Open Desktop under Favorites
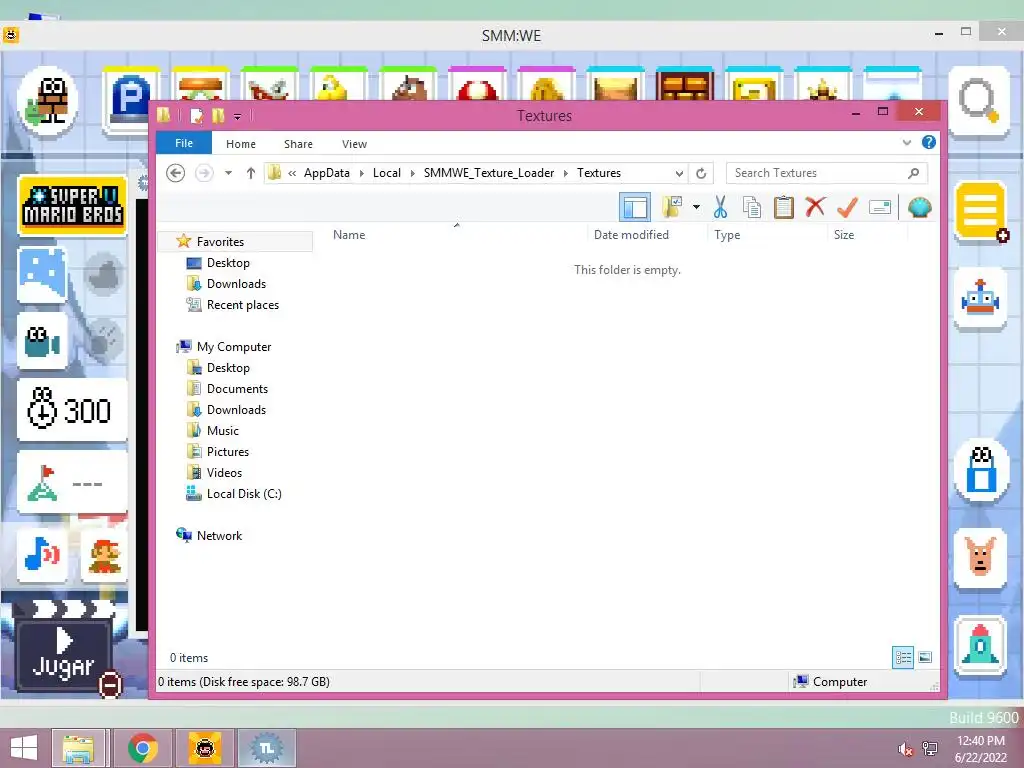The height and width of the screenshot is (768, 1024). pos(228,263)
